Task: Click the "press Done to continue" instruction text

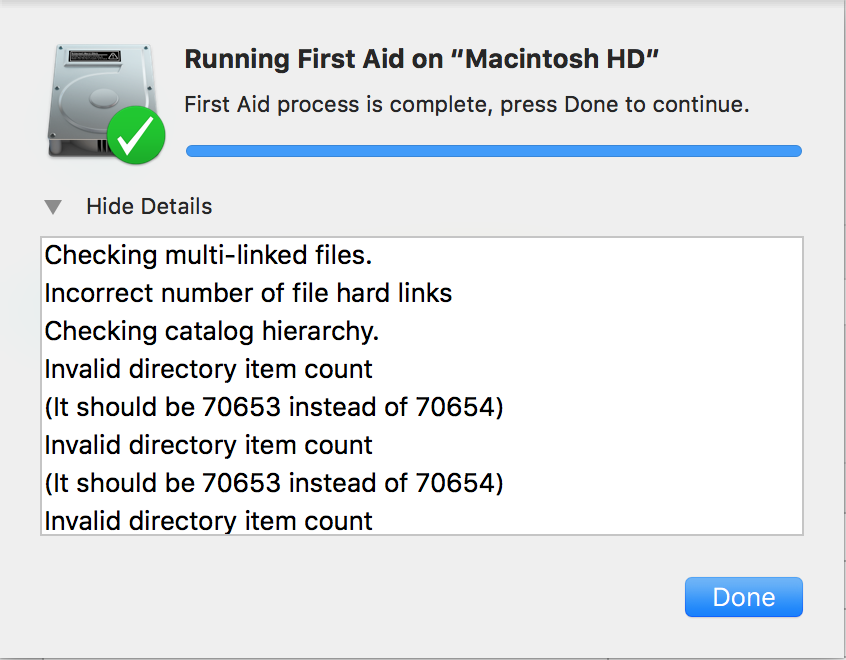Action: coord(620,105)
